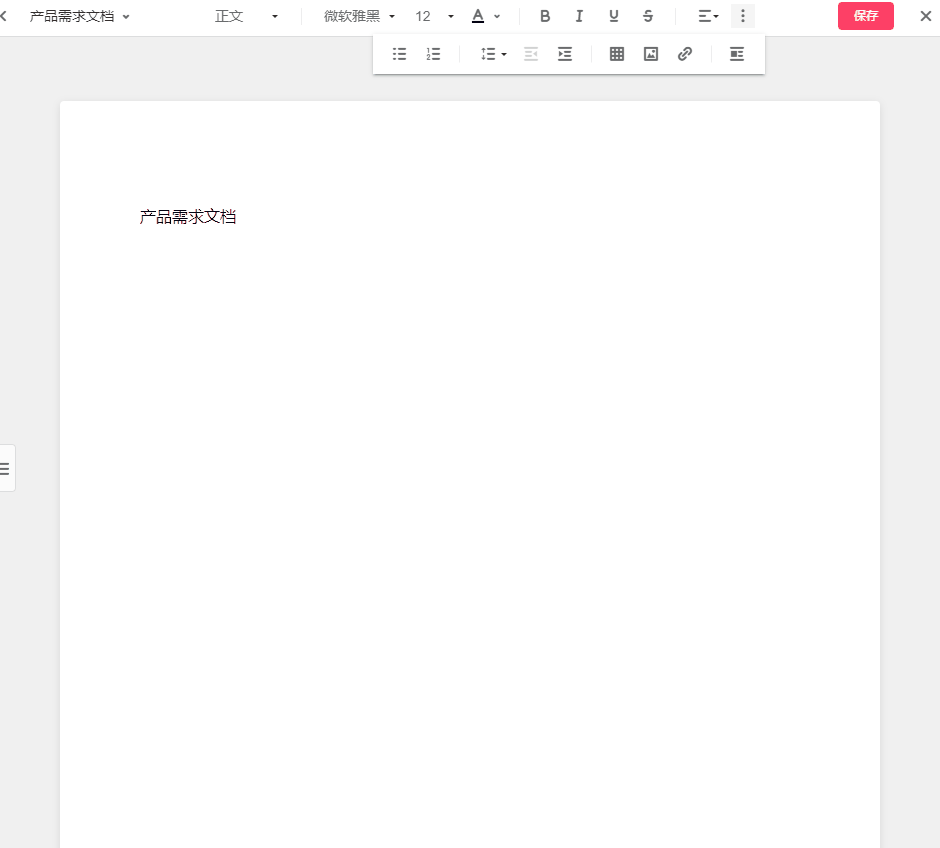Open the outline panel handle on left edge
The height and width of the screenshot is (848, 940).
point(6,468)
